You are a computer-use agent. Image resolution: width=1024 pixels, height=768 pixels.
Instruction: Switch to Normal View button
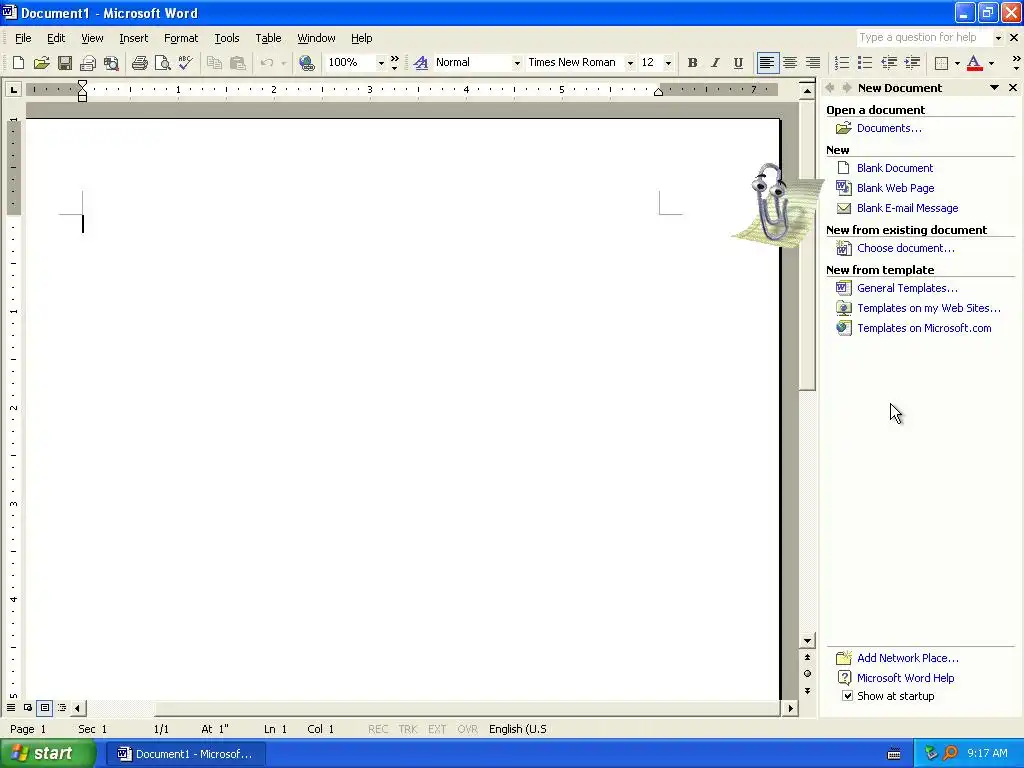tap(11, 707)
